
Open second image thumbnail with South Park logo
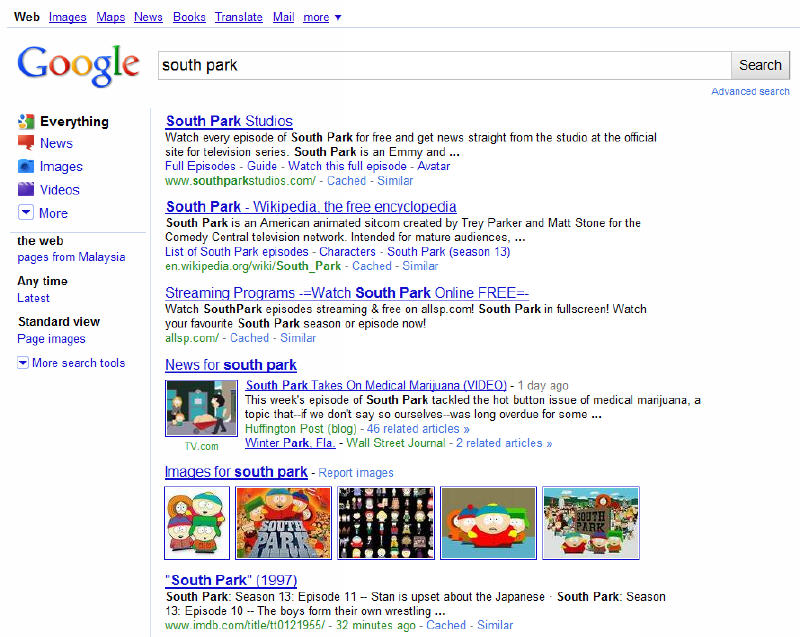[284, 523]
